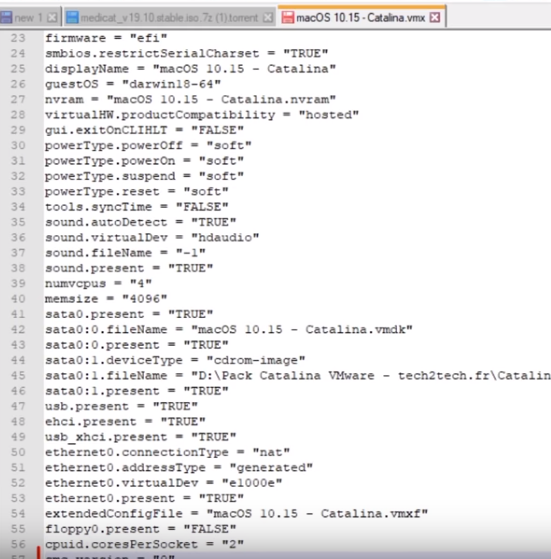Click the usb_xhci.present line
Image resolution: width=551 pixels, height=559 pixels.
(x=140, y=436)
